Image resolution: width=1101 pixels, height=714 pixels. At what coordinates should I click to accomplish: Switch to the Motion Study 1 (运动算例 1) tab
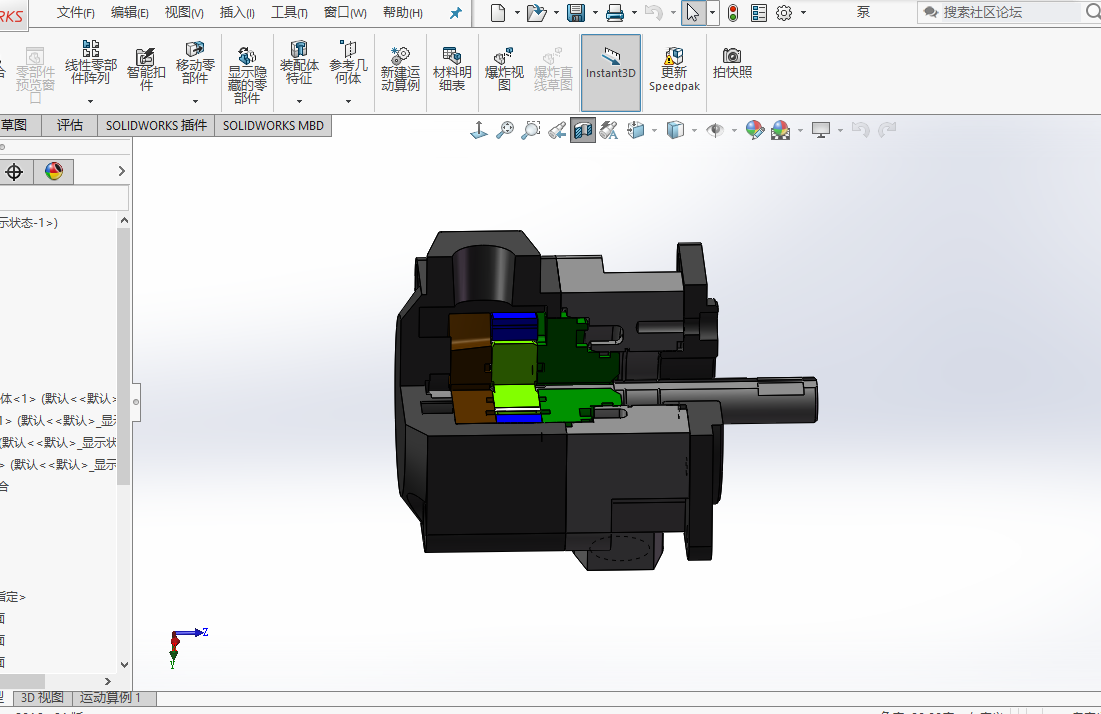pyautogui.click(x=111, y=698)
